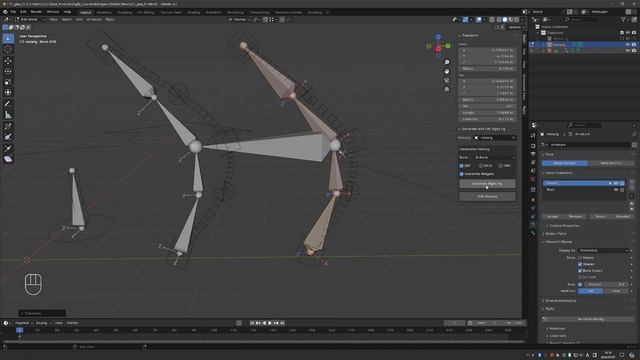Image resolution: width=640 pixels, height=360 pixels.
Task: Toggle the MCH bone layer checkbox
Action: 481,166
